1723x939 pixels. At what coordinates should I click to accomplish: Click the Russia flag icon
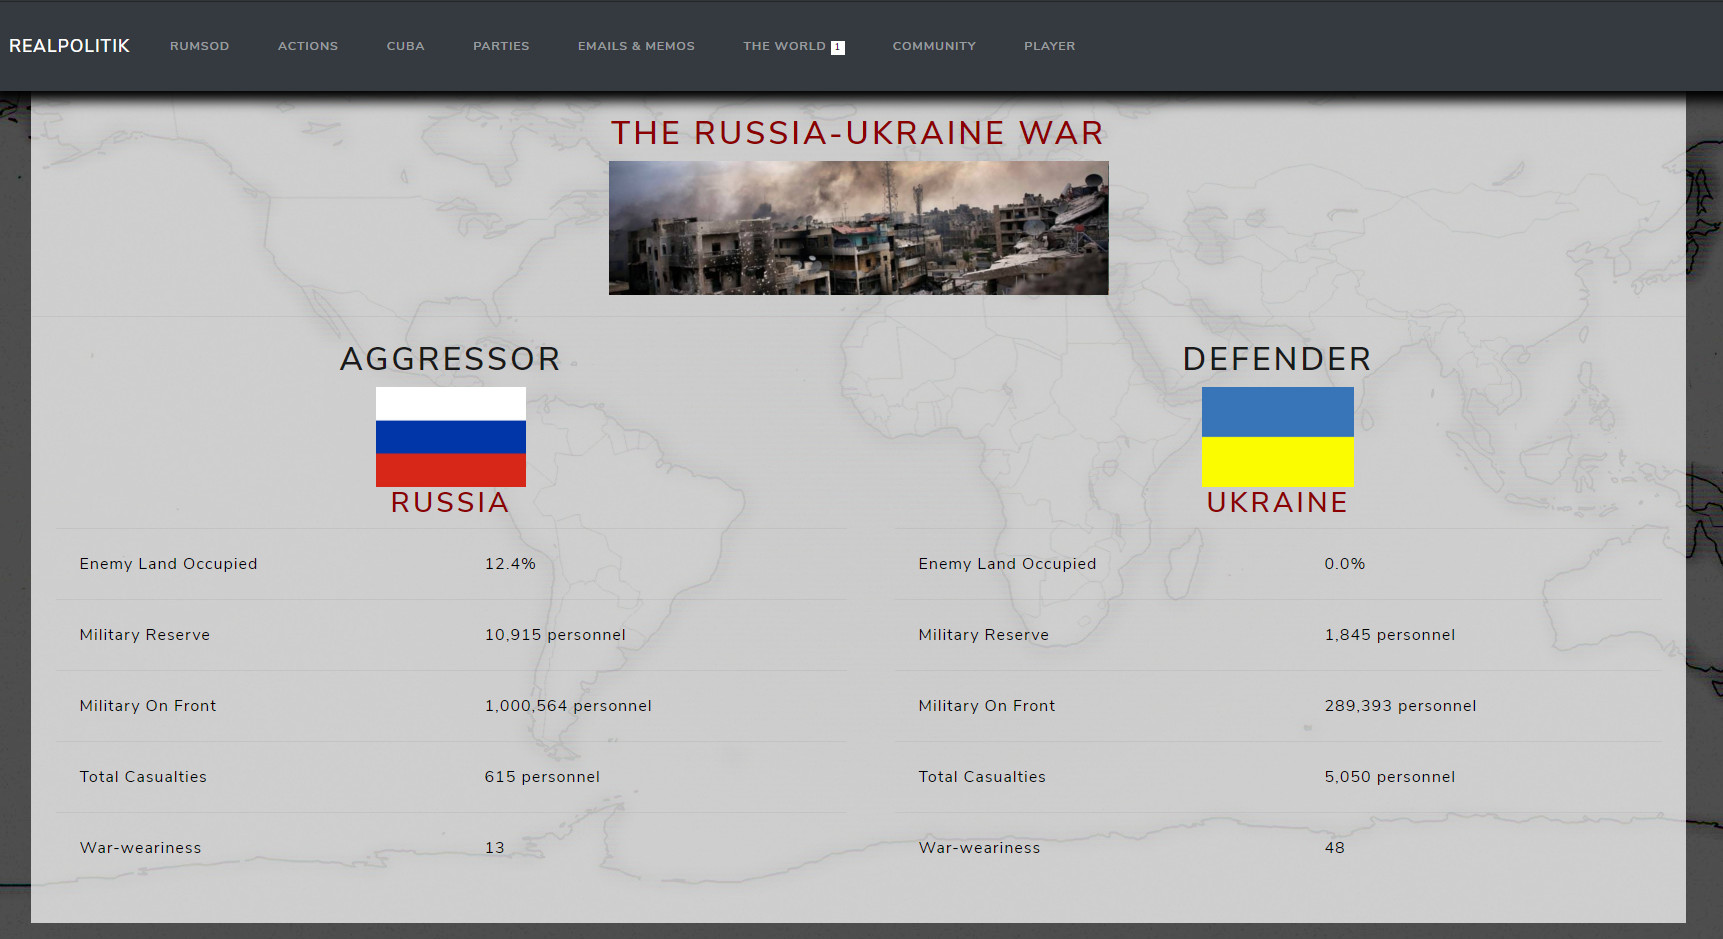[x=450, y=437]
